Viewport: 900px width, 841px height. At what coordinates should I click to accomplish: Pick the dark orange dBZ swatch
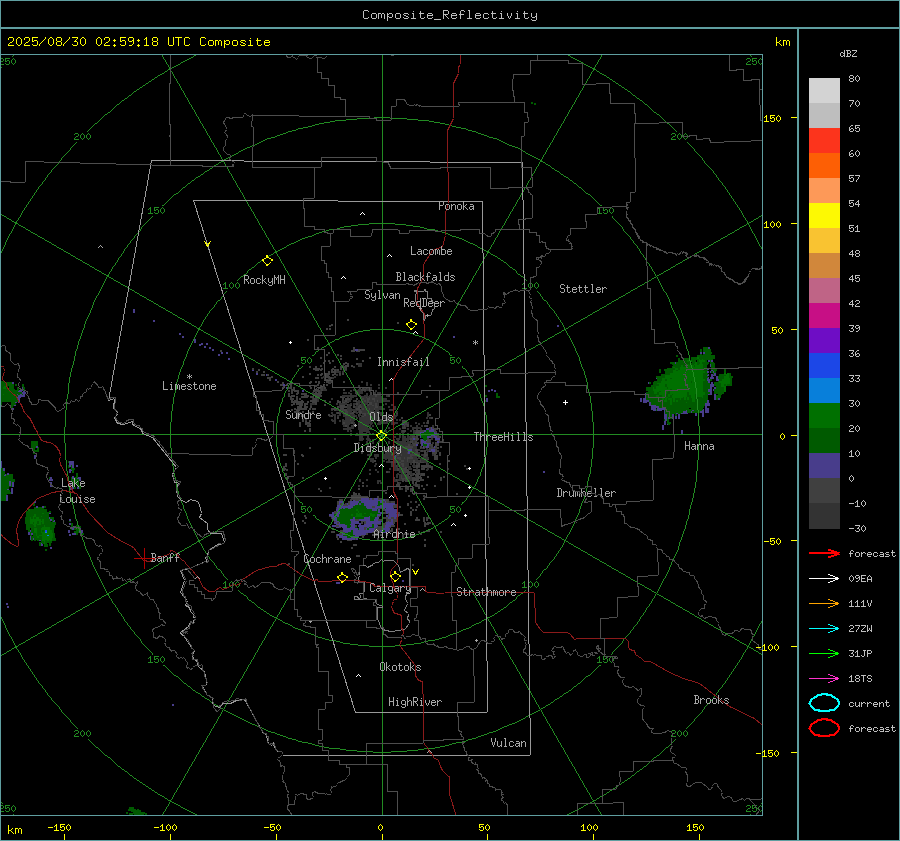(824, 165)
